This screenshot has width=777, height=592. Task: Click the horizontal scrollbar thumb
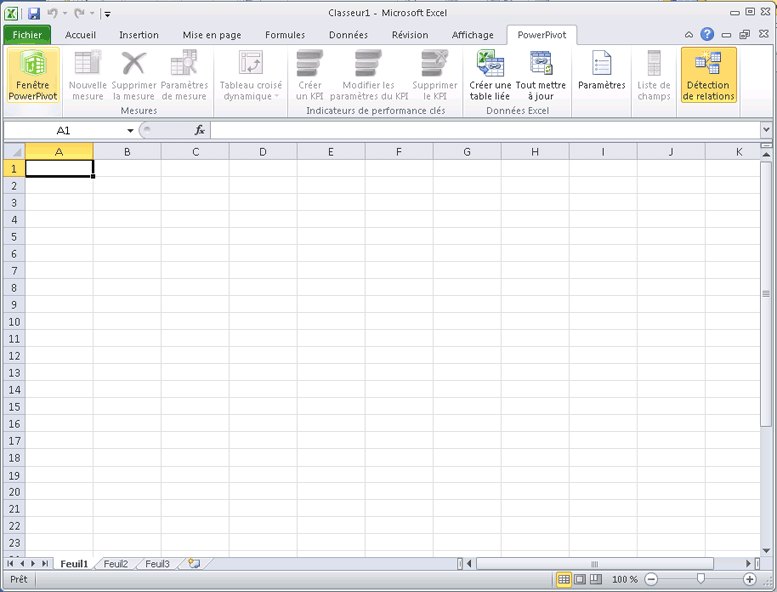pyautogui.click(x=595, y=564)
